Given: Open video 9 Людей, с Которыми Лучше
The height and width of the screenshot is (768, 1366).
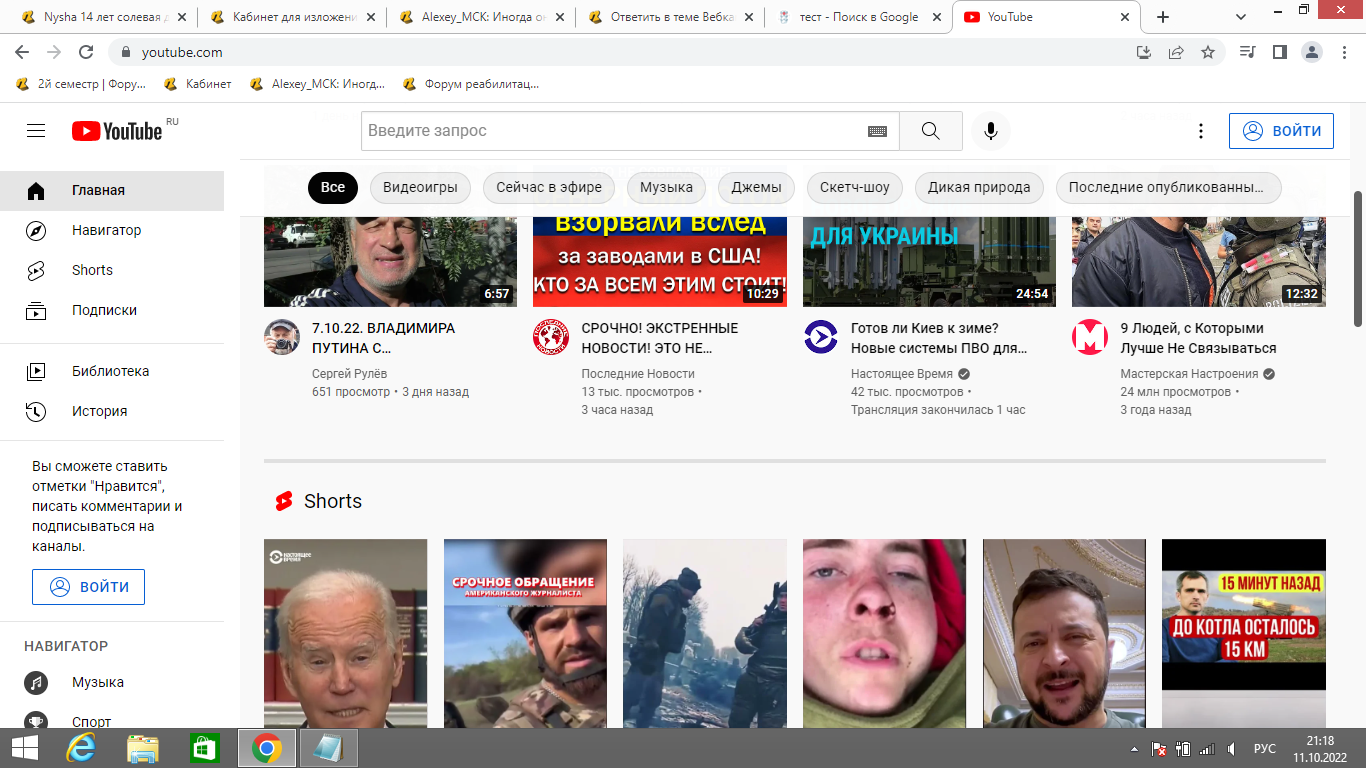Looking at the screenshot, I should (1198, 338).
